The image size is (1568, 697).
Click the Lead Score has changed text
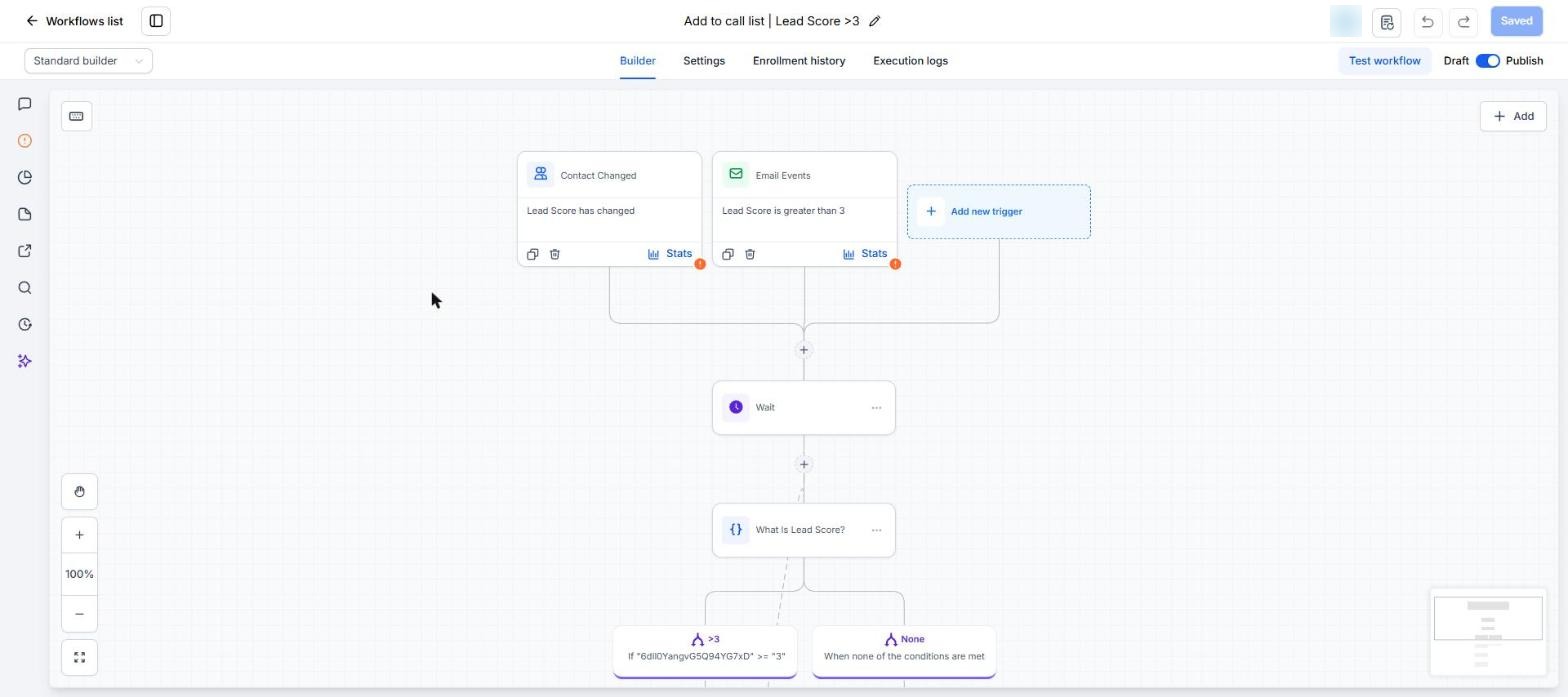581,211
